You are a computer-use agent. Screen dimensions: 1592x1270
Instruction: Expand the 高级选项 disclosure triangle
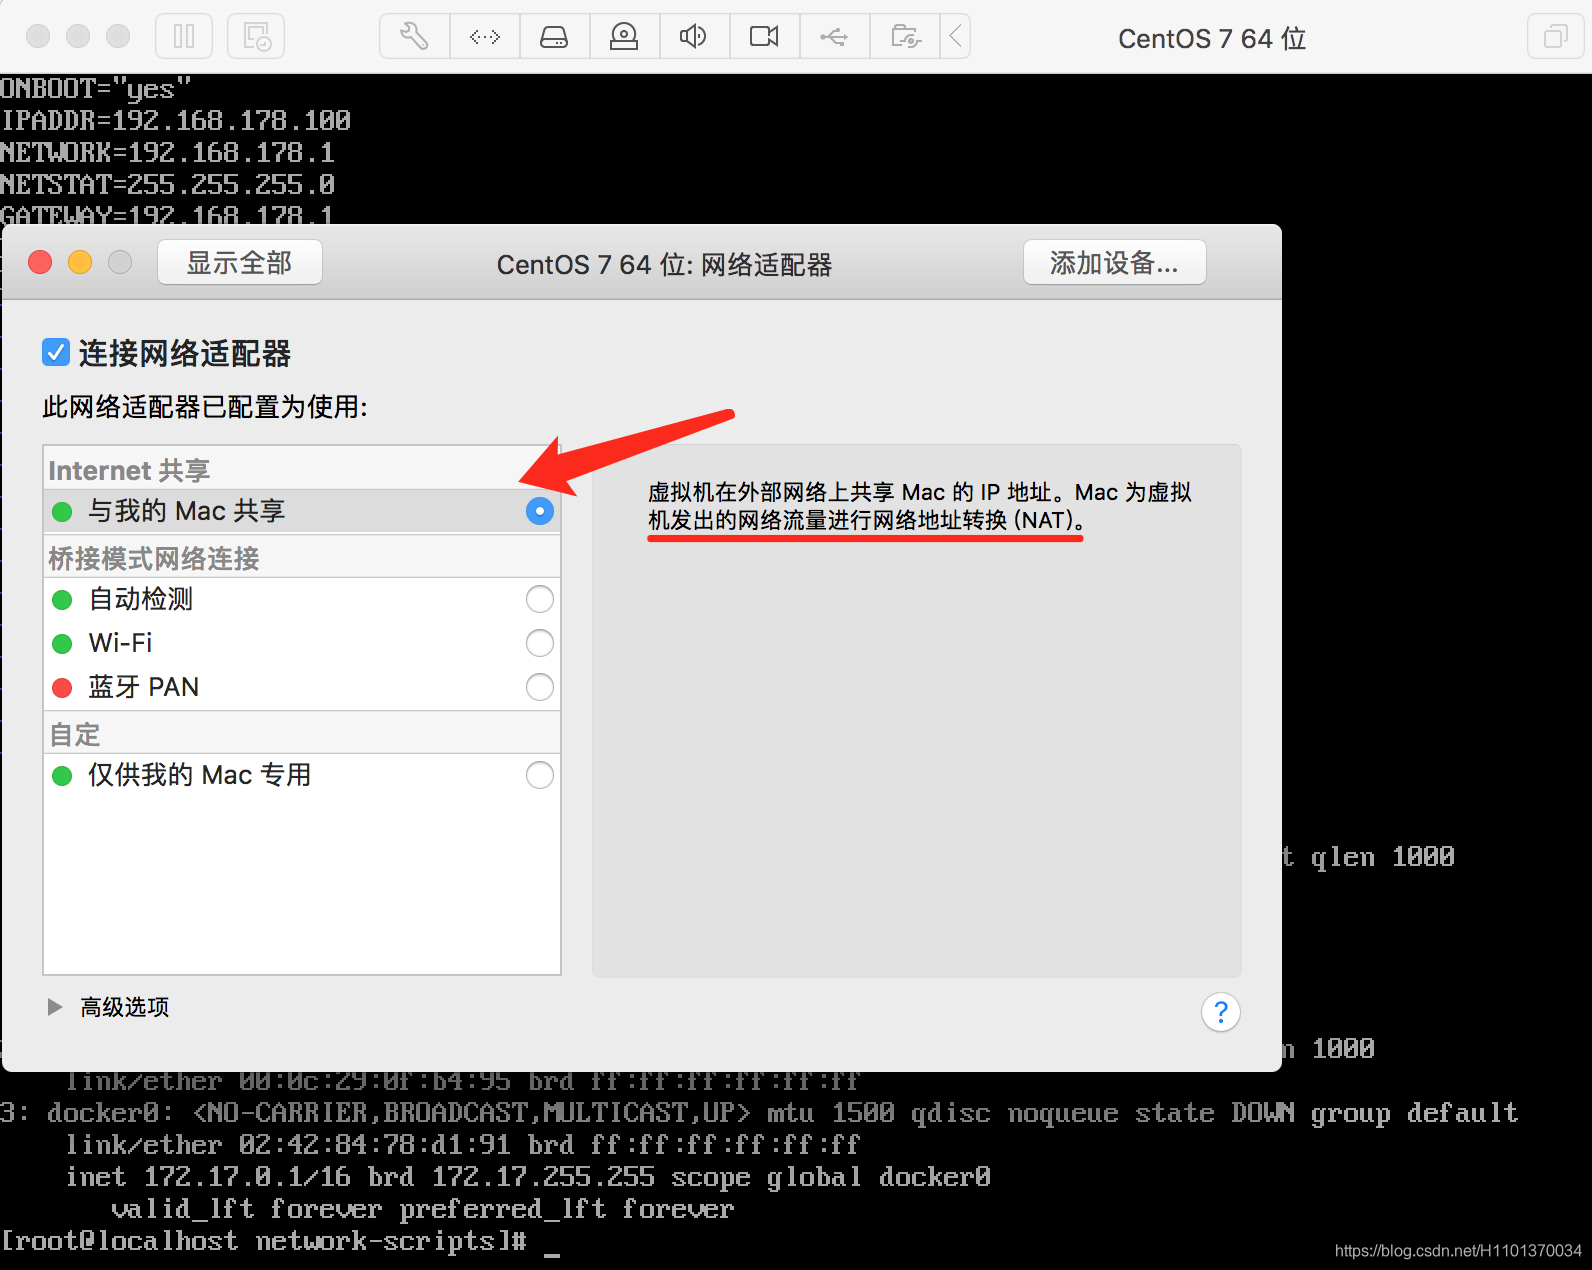[x=55, y=1007]
